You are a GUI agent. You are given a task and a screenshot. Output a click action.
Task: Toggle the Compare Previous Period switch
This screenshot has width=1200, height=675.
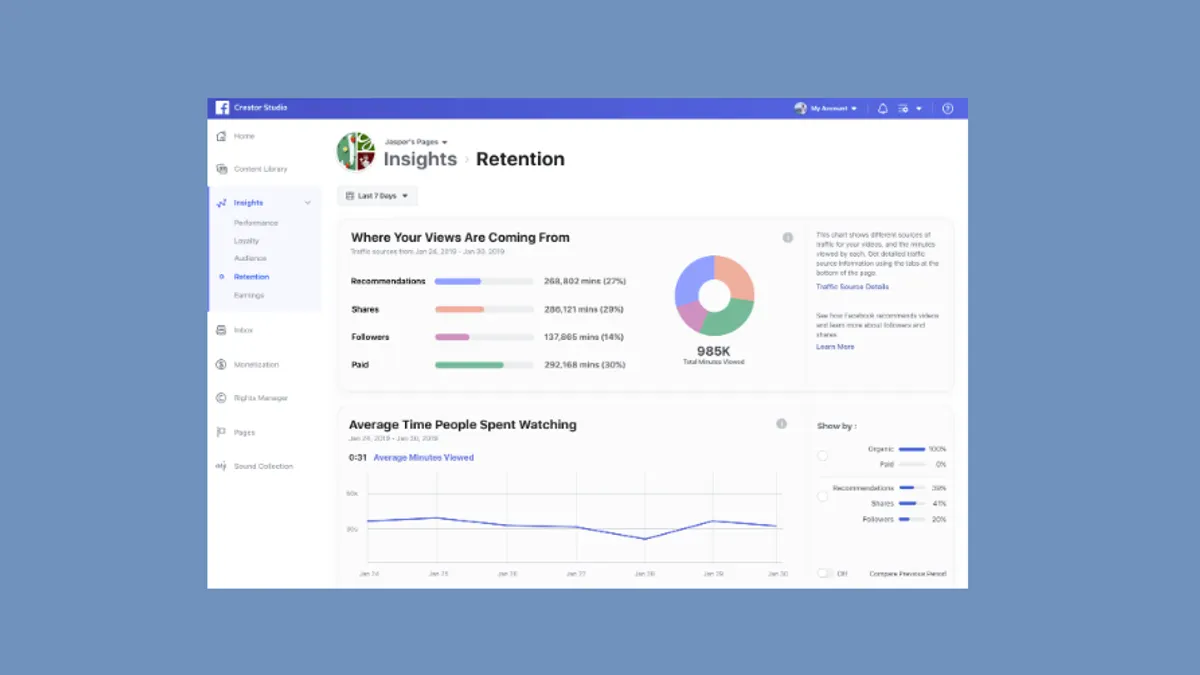825,573
